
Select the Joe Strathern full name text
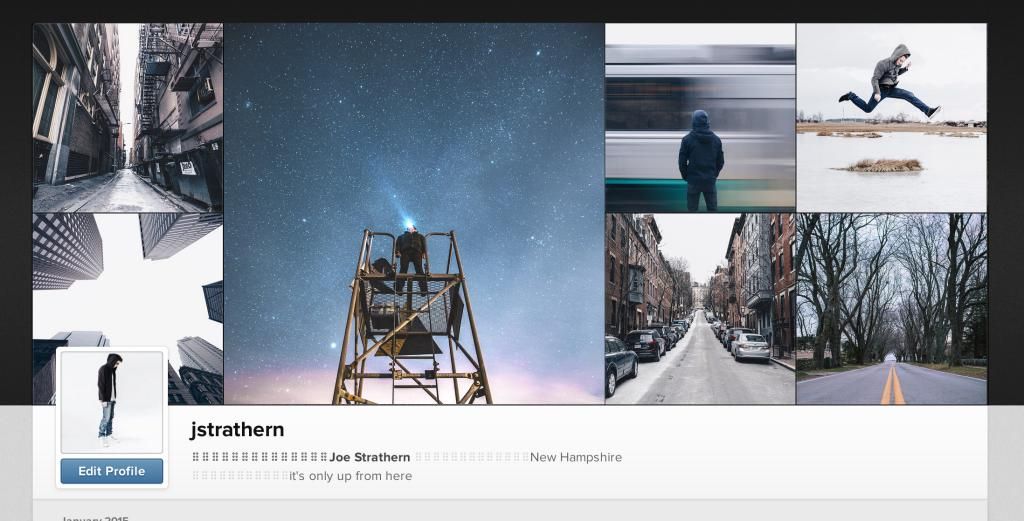[x=370, y=457]
